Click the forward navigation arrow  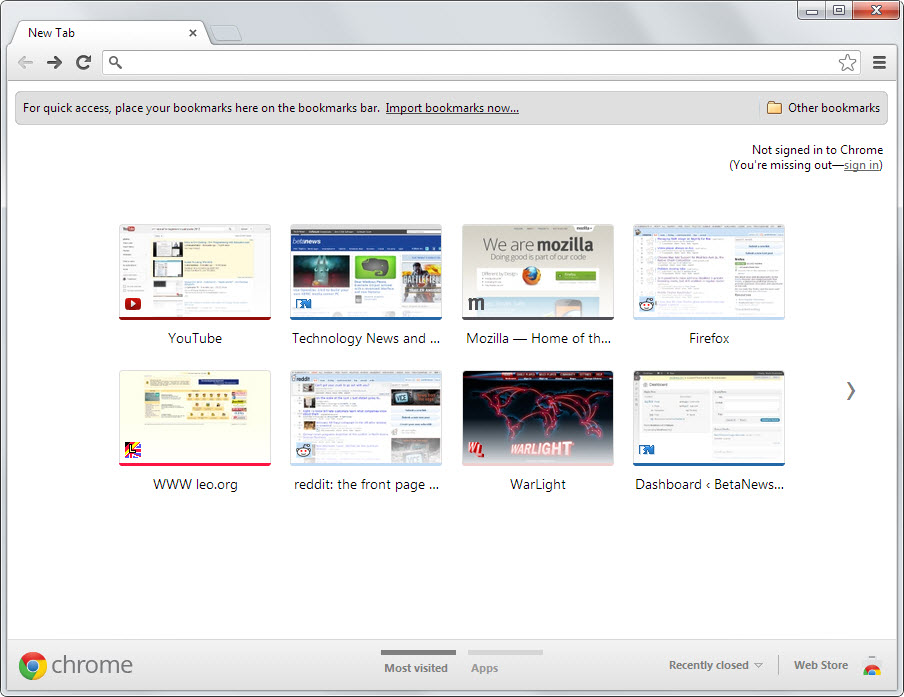click(x=54, y=63)
